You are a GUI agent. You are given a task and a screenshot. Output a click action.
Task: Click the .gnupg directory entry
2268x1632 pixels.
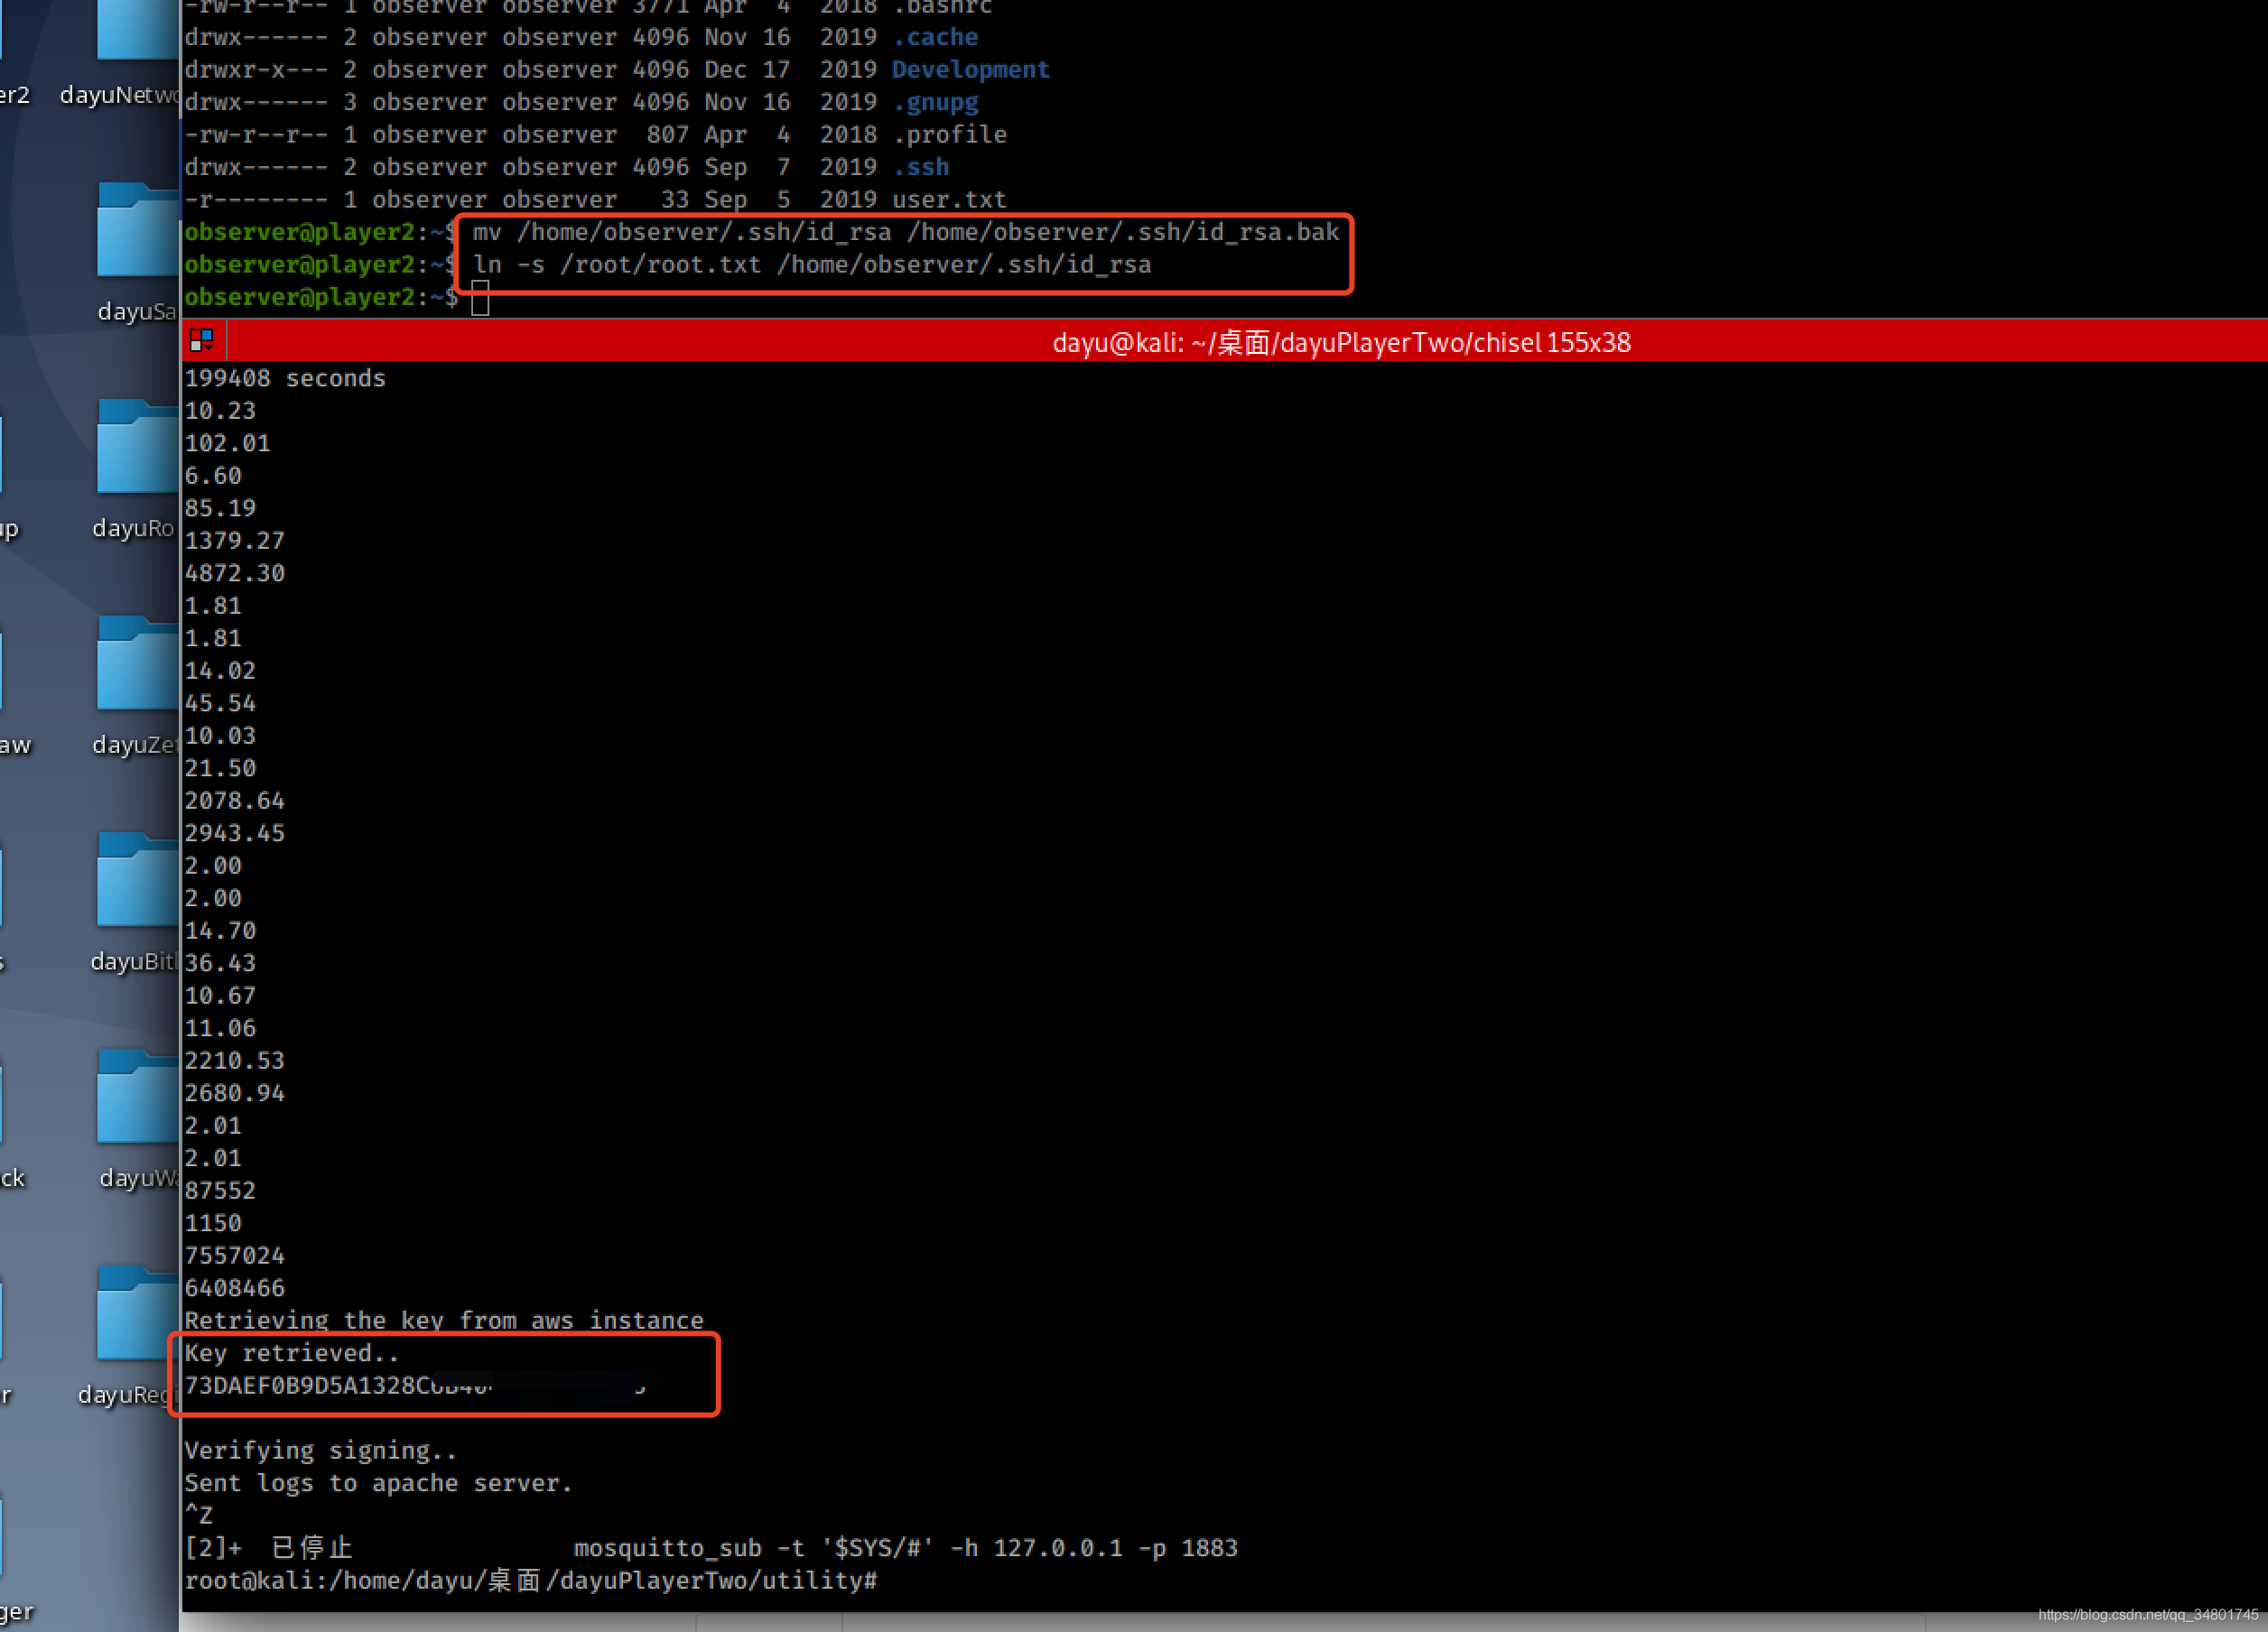click(935, 102)
